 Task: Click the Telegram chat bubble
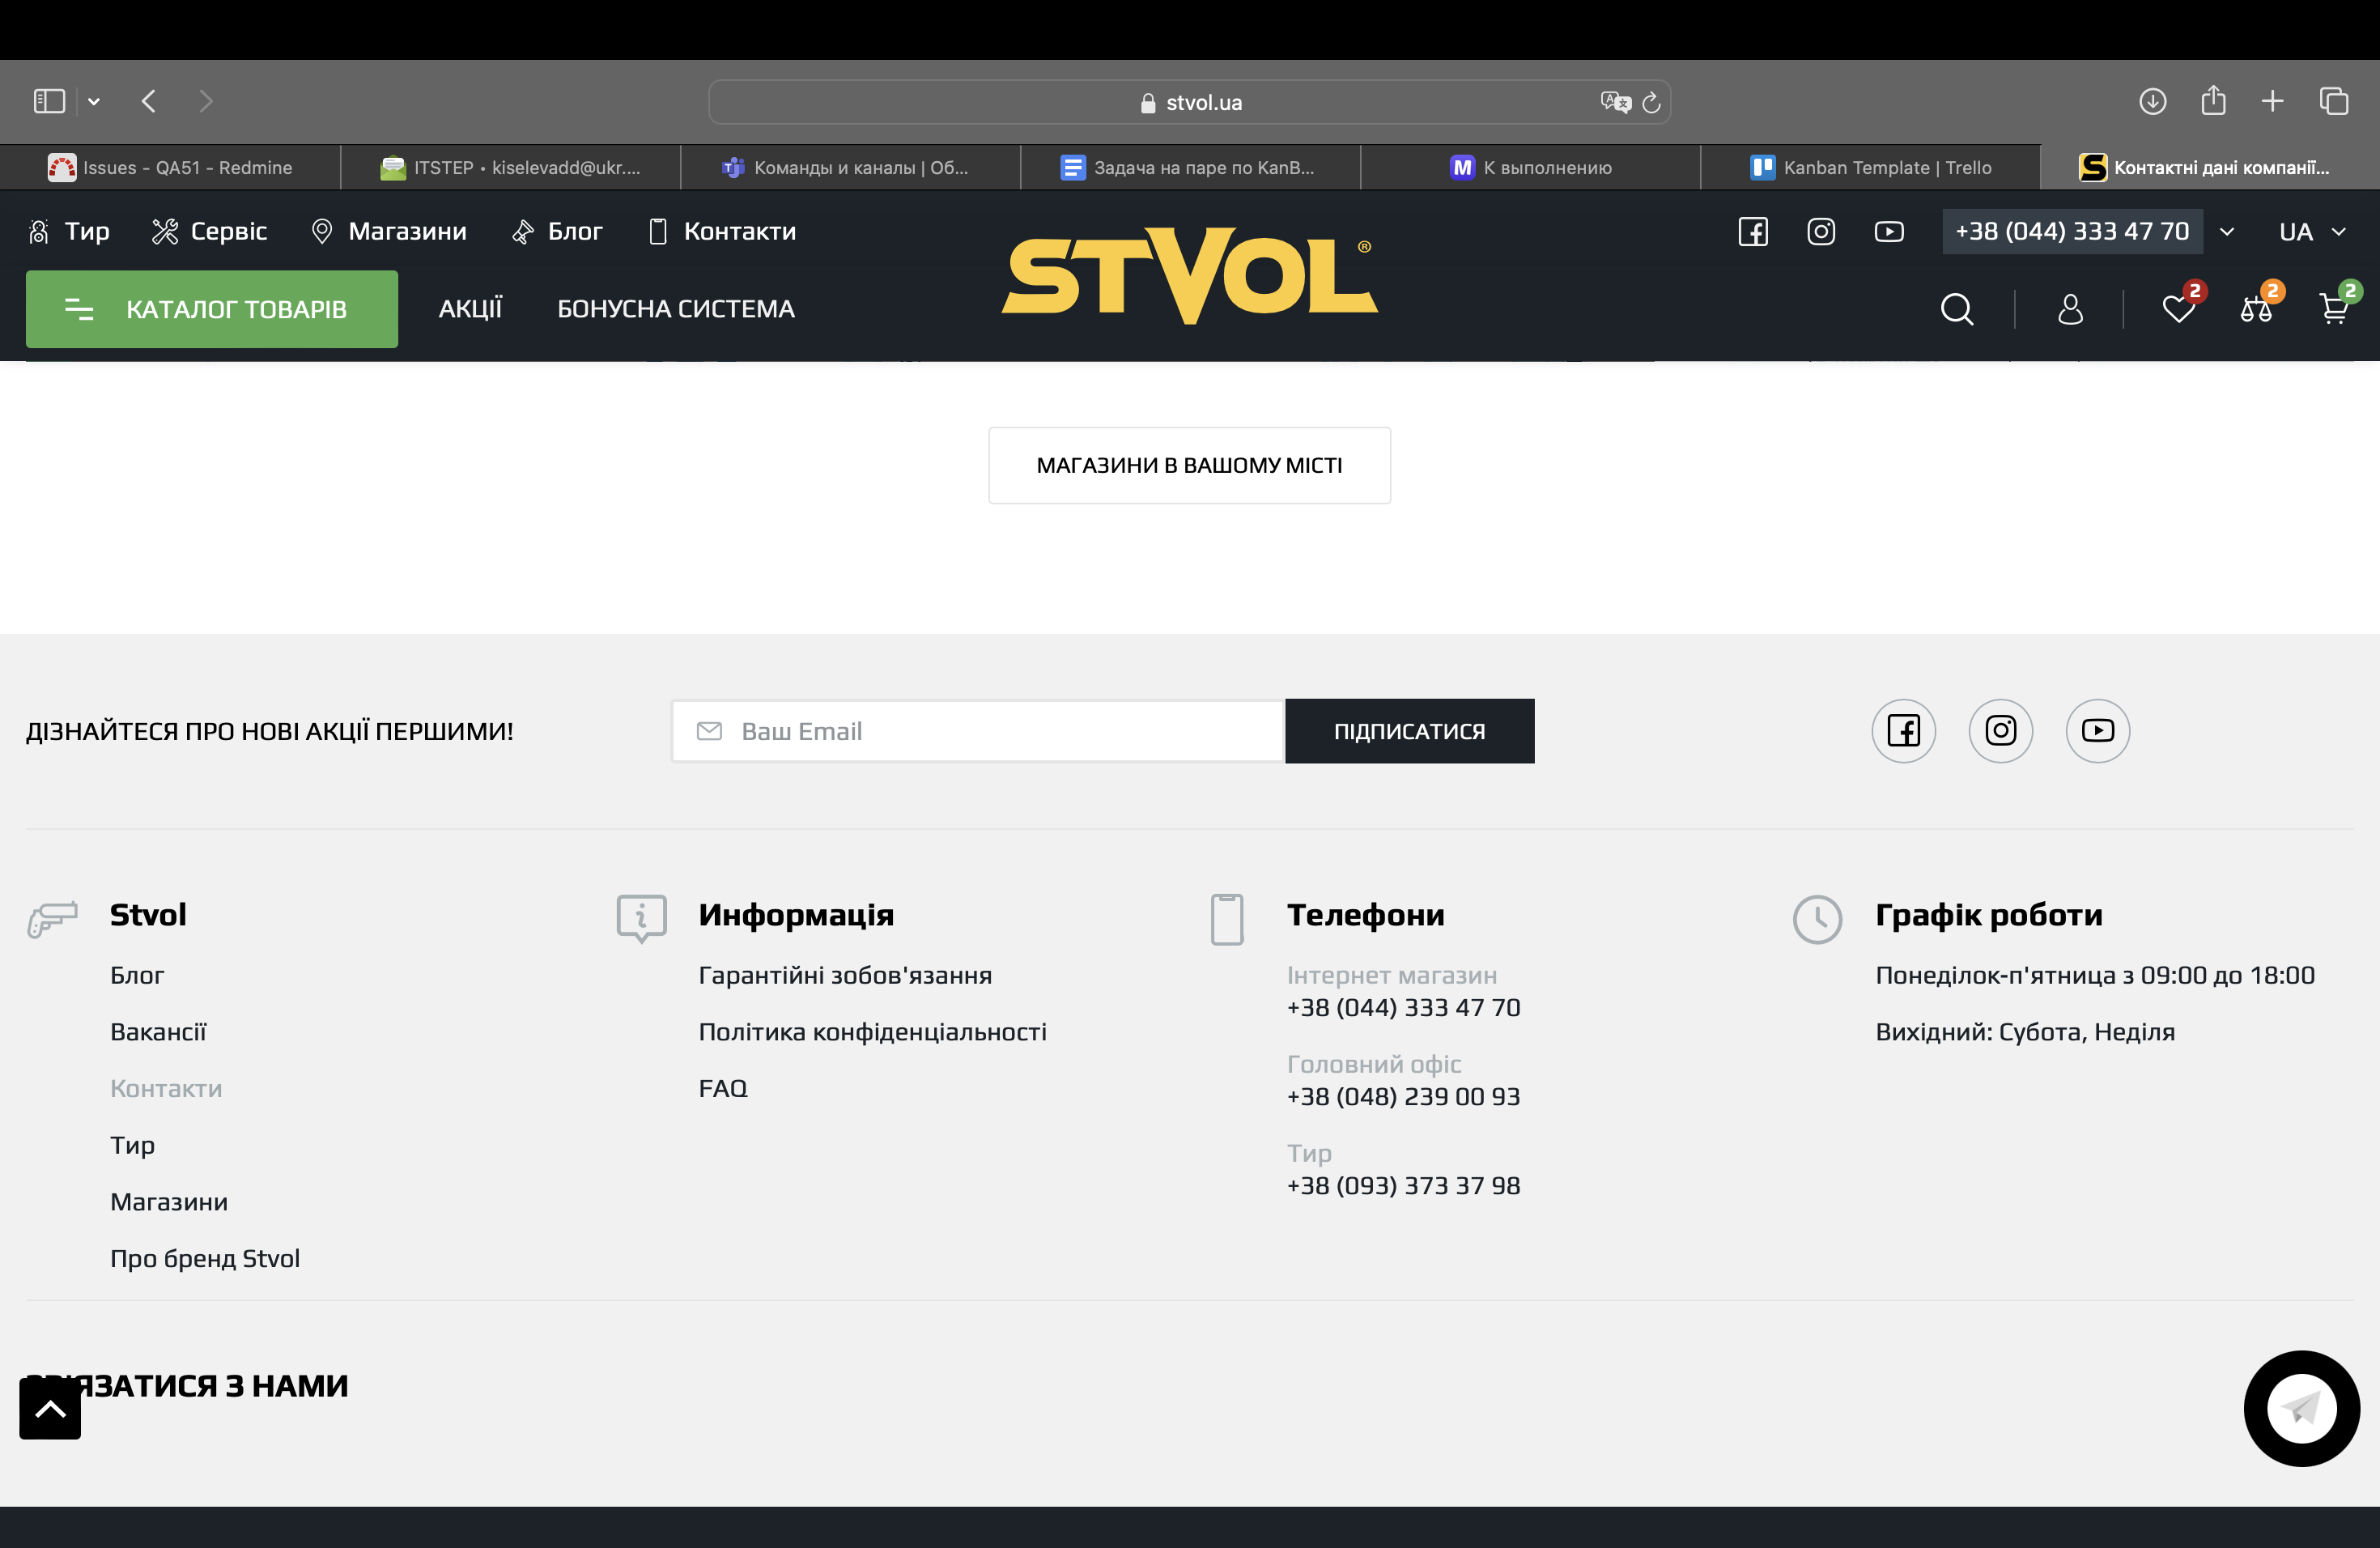click(2301, 1408)
